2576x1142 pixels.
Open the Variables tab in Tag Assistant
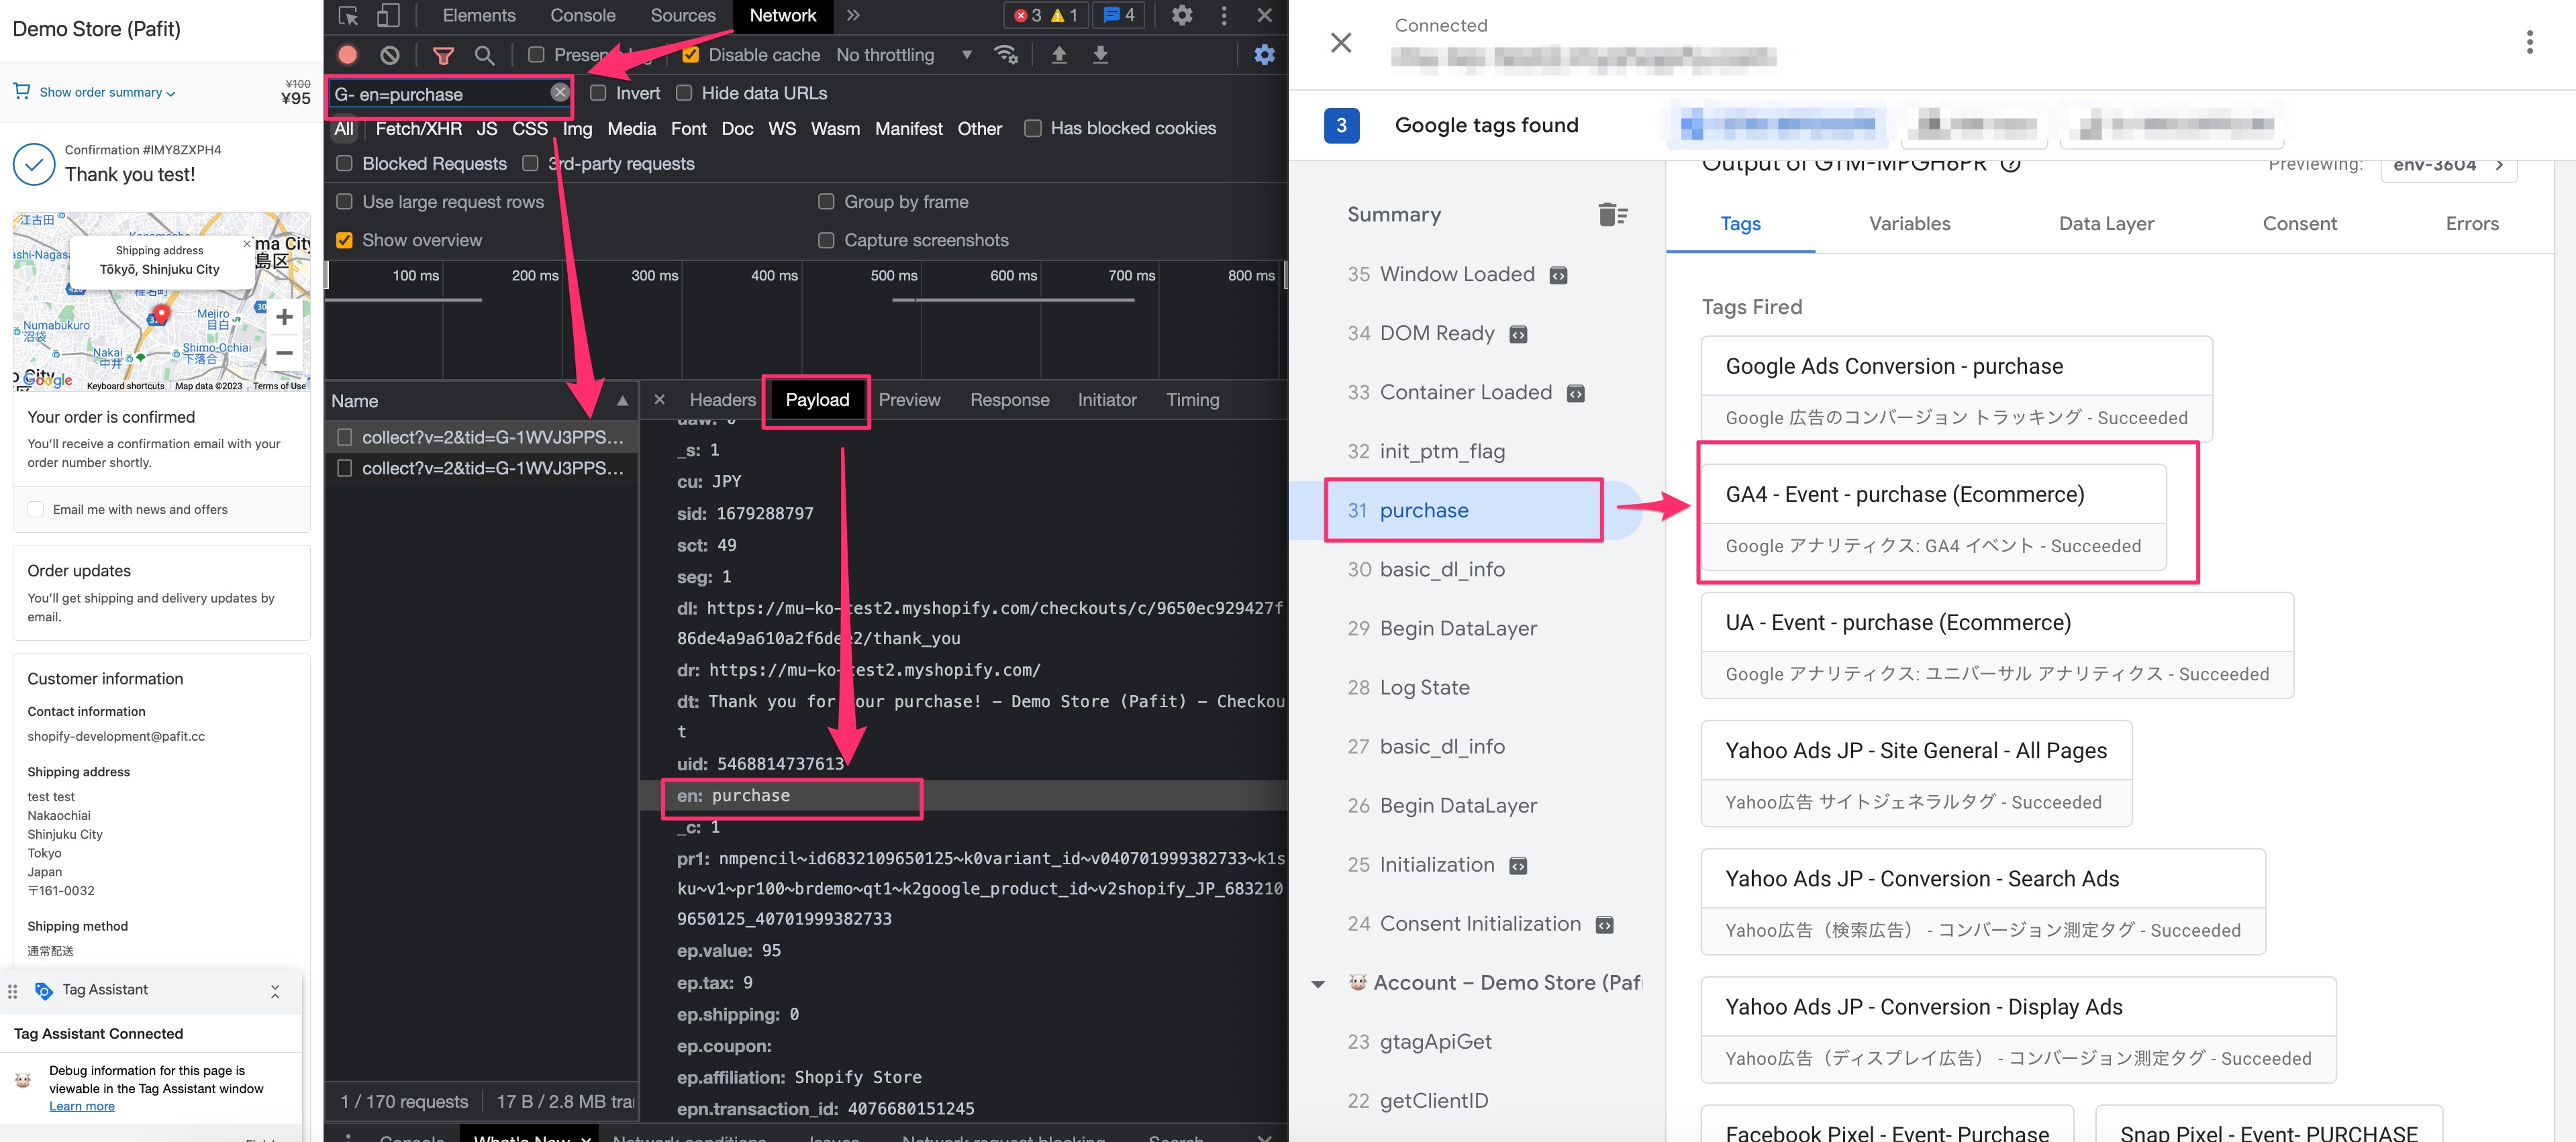coord(1909,224)
